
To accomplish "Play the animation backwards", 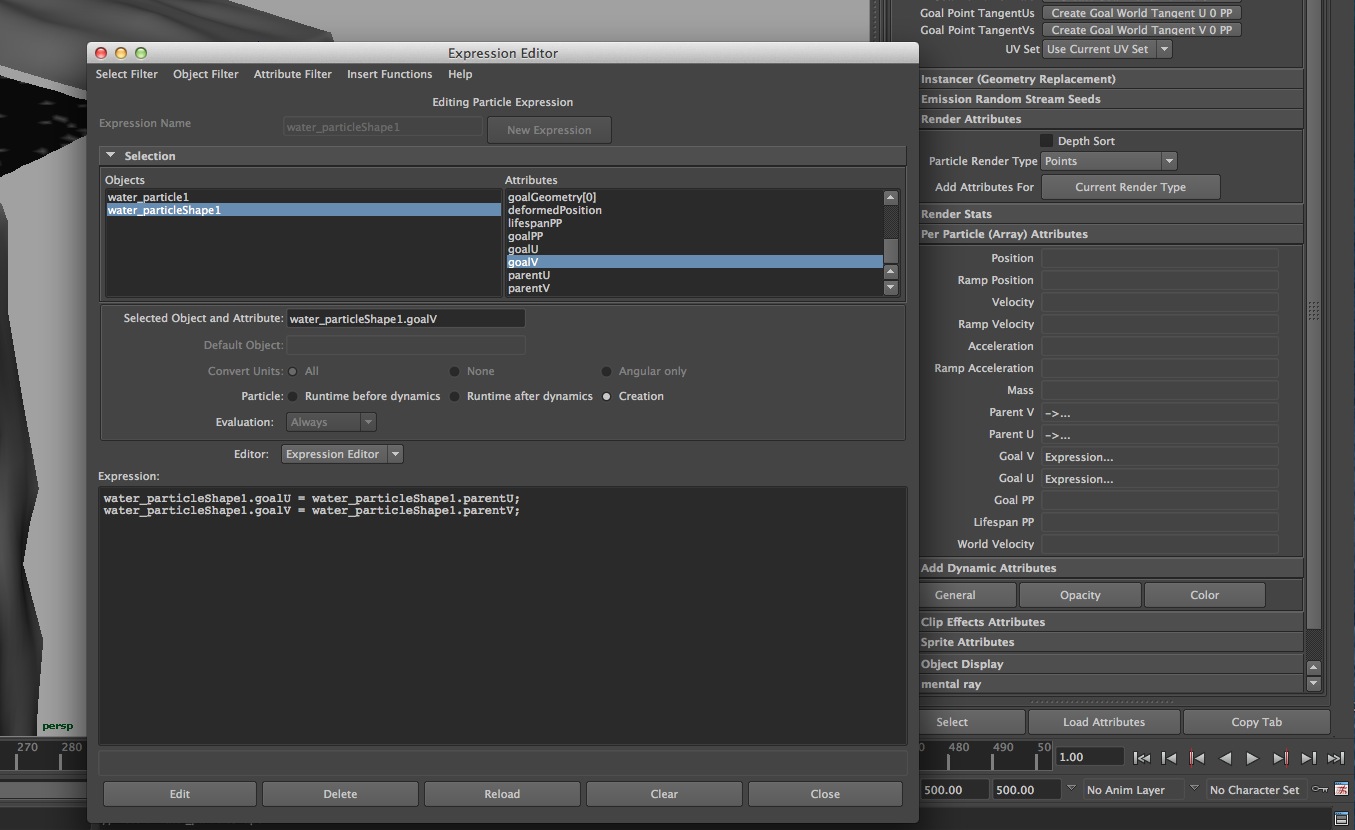I will pos(1225,759).
